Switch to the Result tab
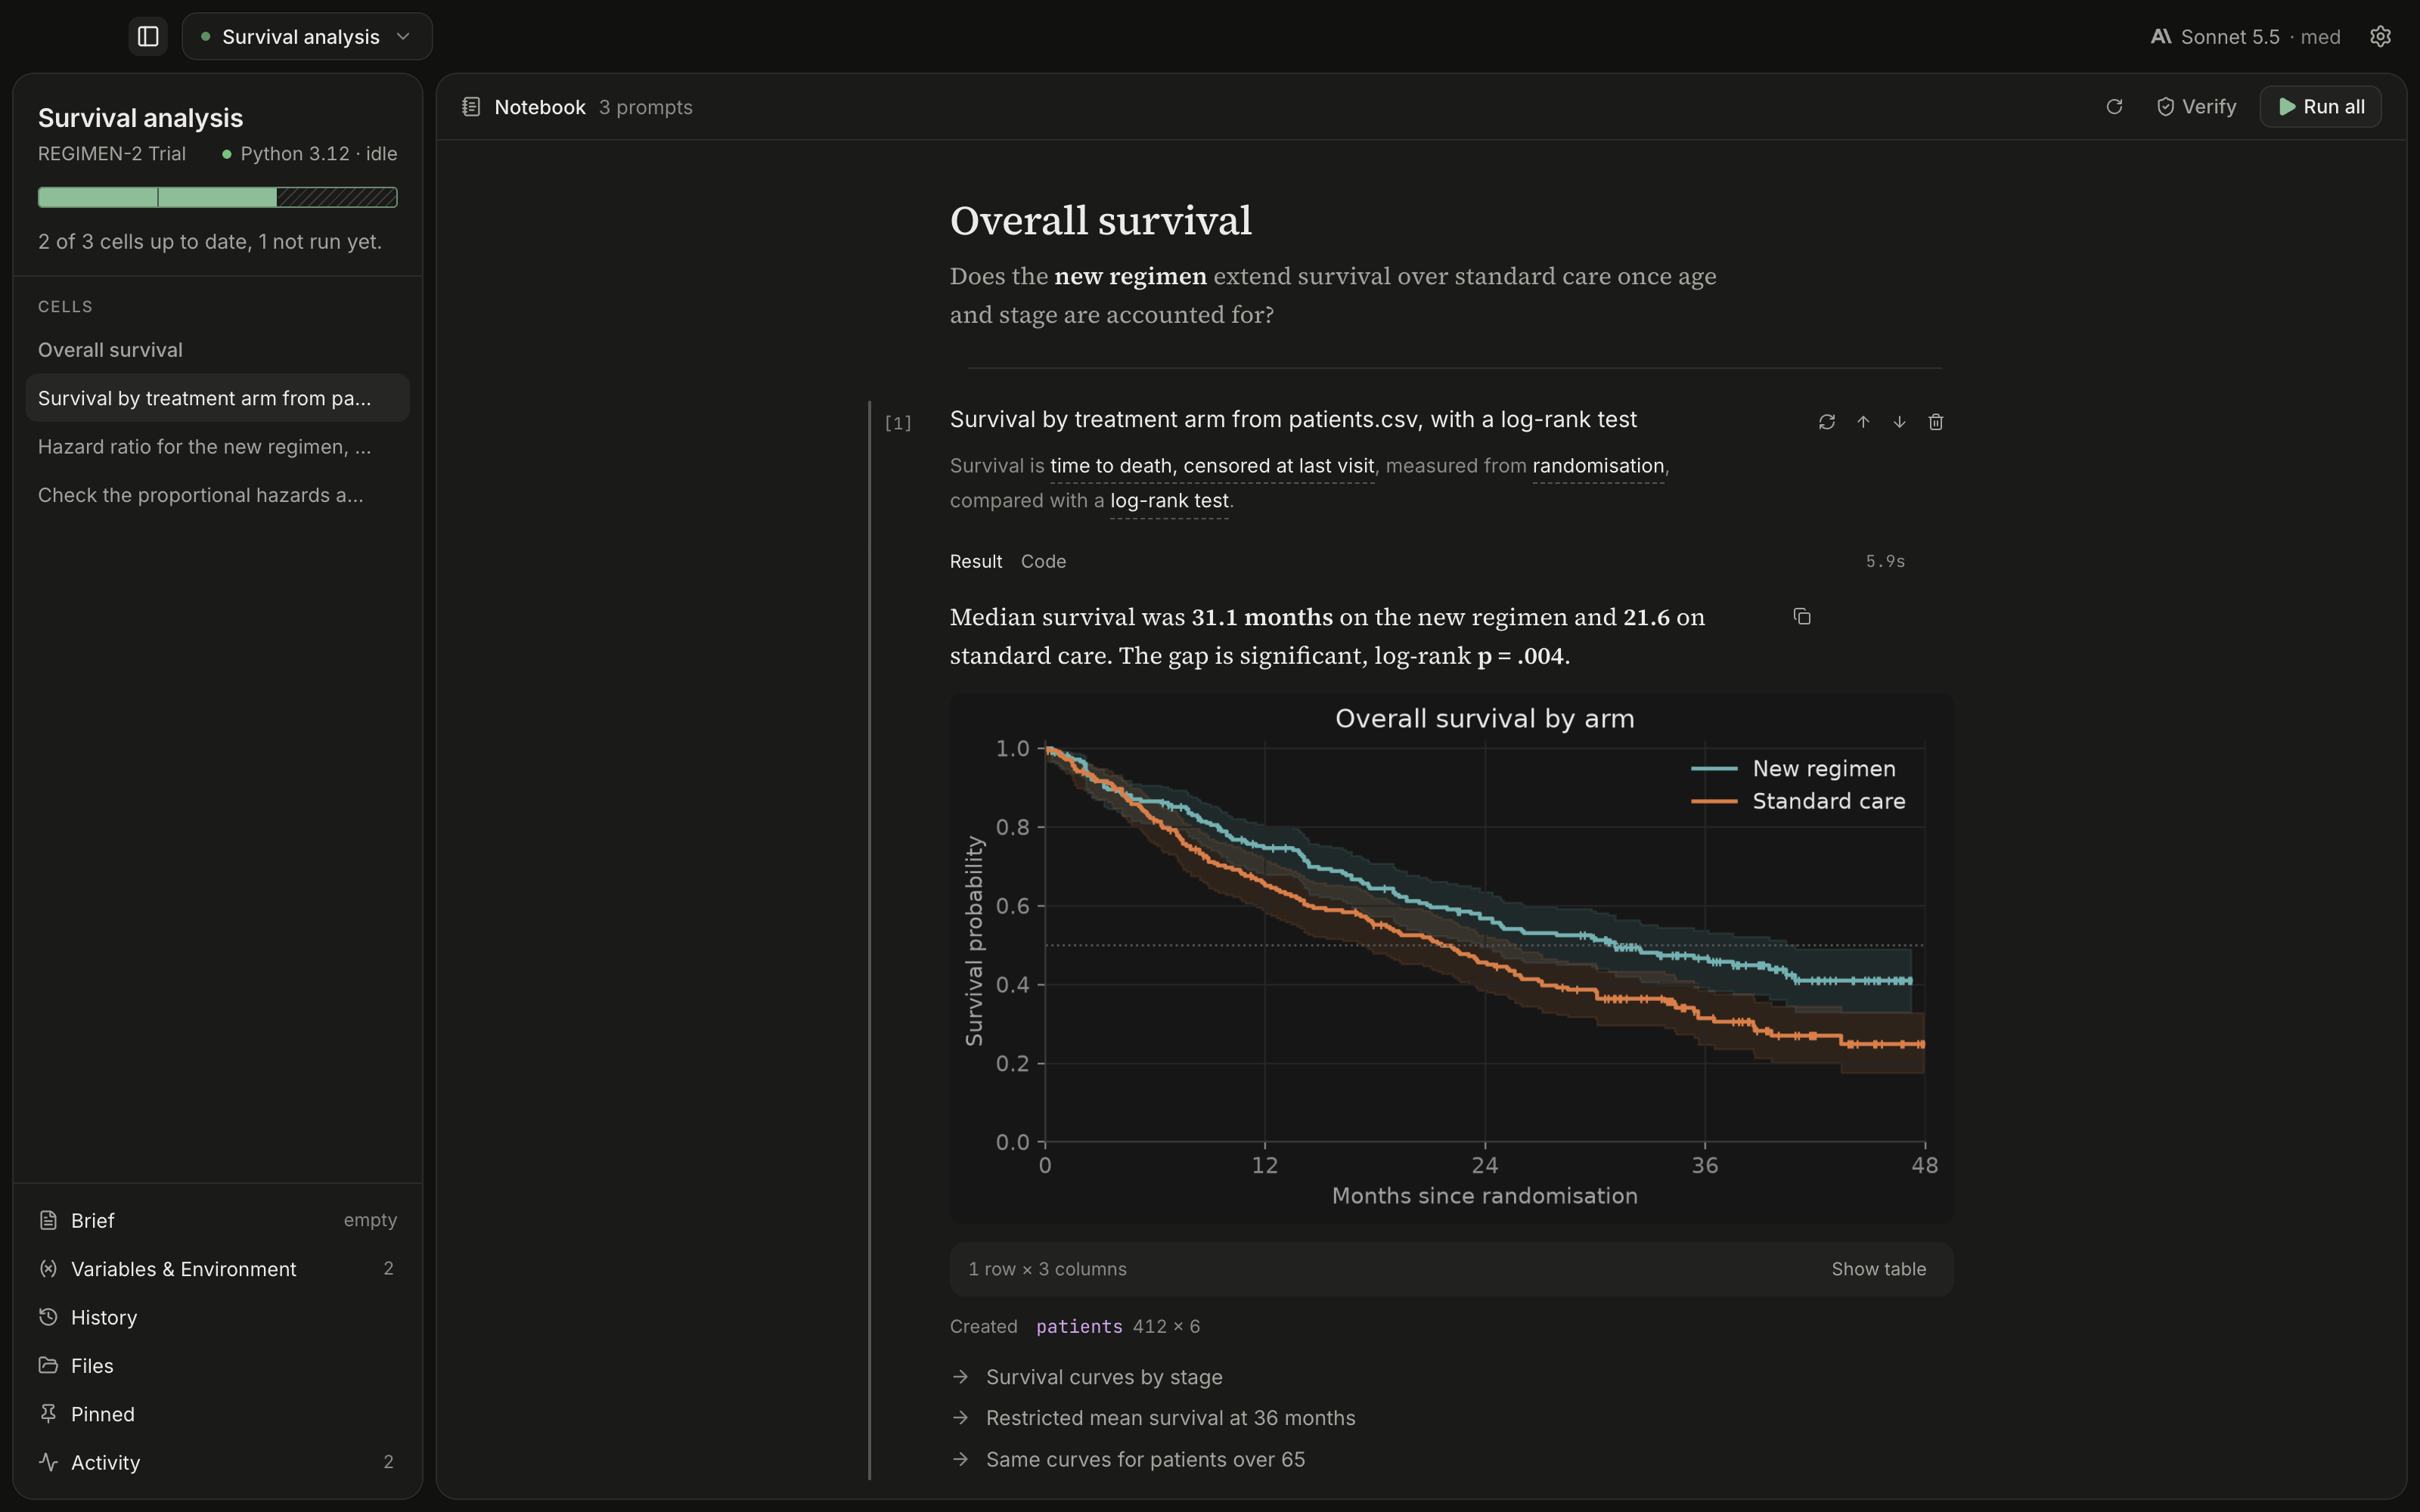The image size is (2420, 1512). (975, 562)
